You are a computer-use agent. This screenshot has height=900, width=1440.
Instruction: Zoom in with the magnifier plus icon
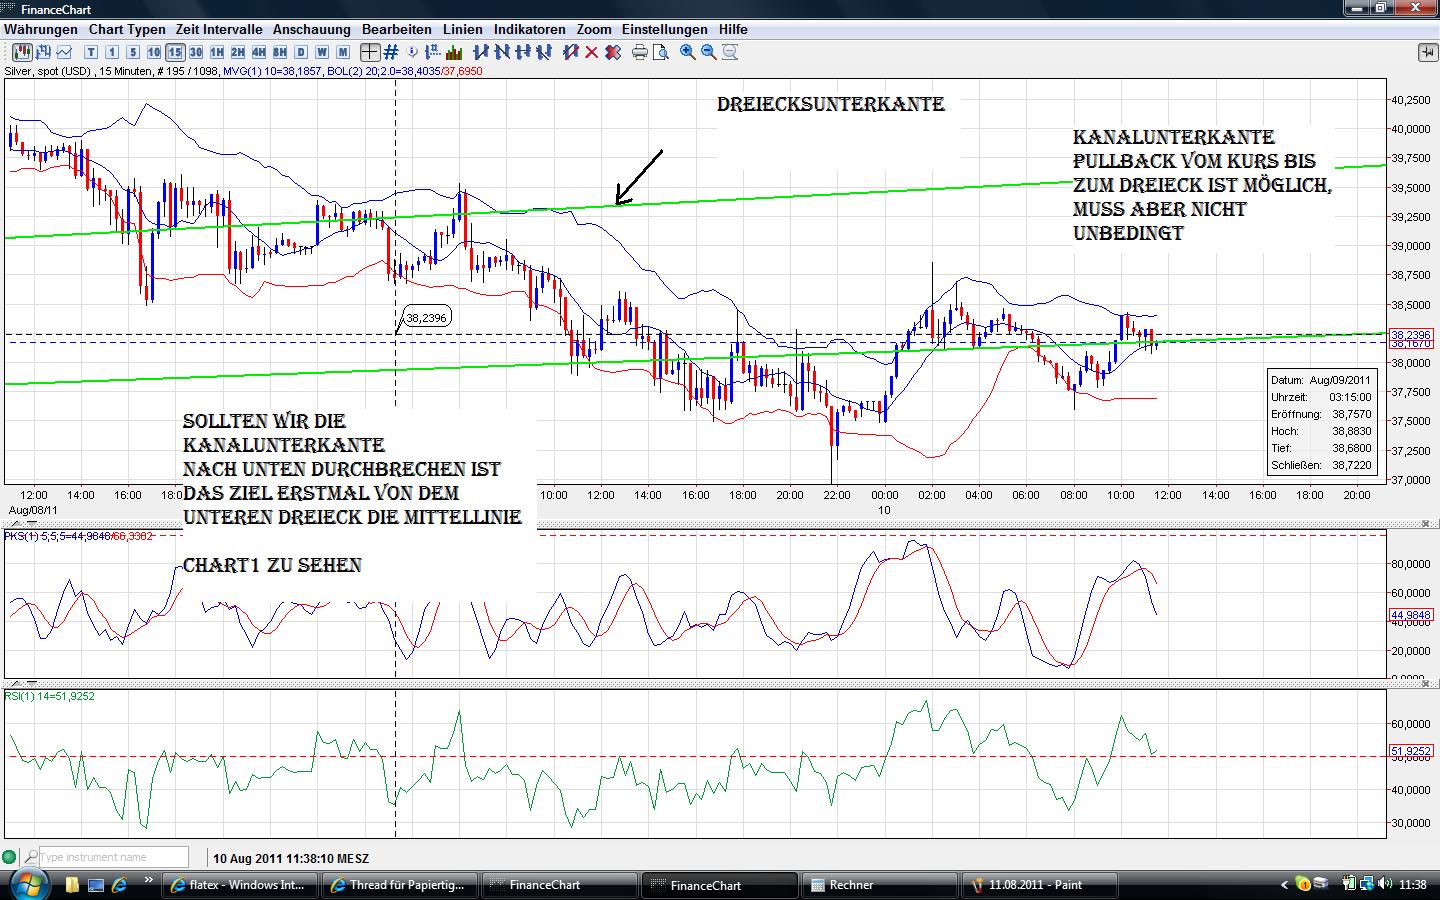click(x=688, y=52)
